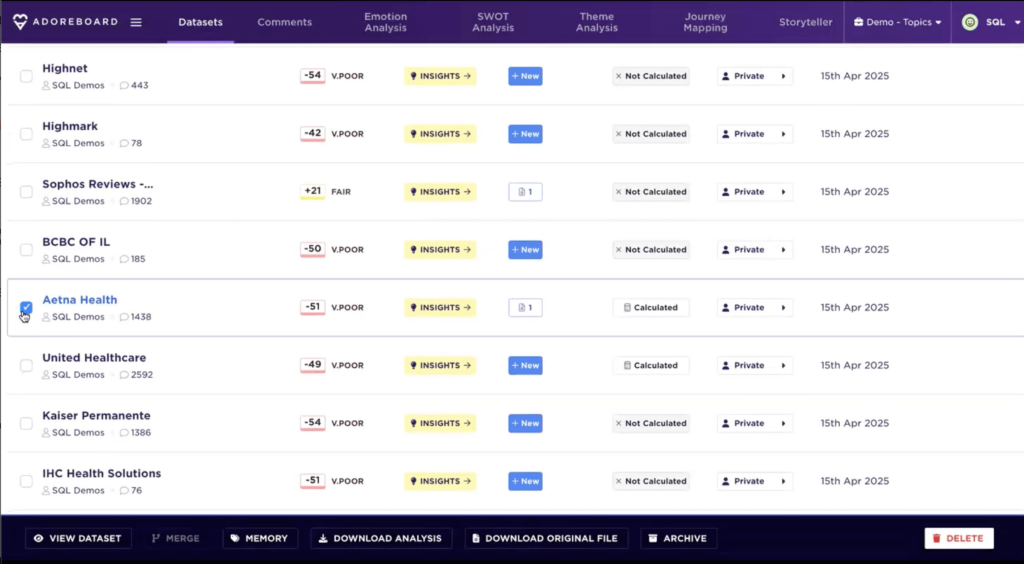
Task: Open the hamburger menu icon
Action: pos(136,22)
